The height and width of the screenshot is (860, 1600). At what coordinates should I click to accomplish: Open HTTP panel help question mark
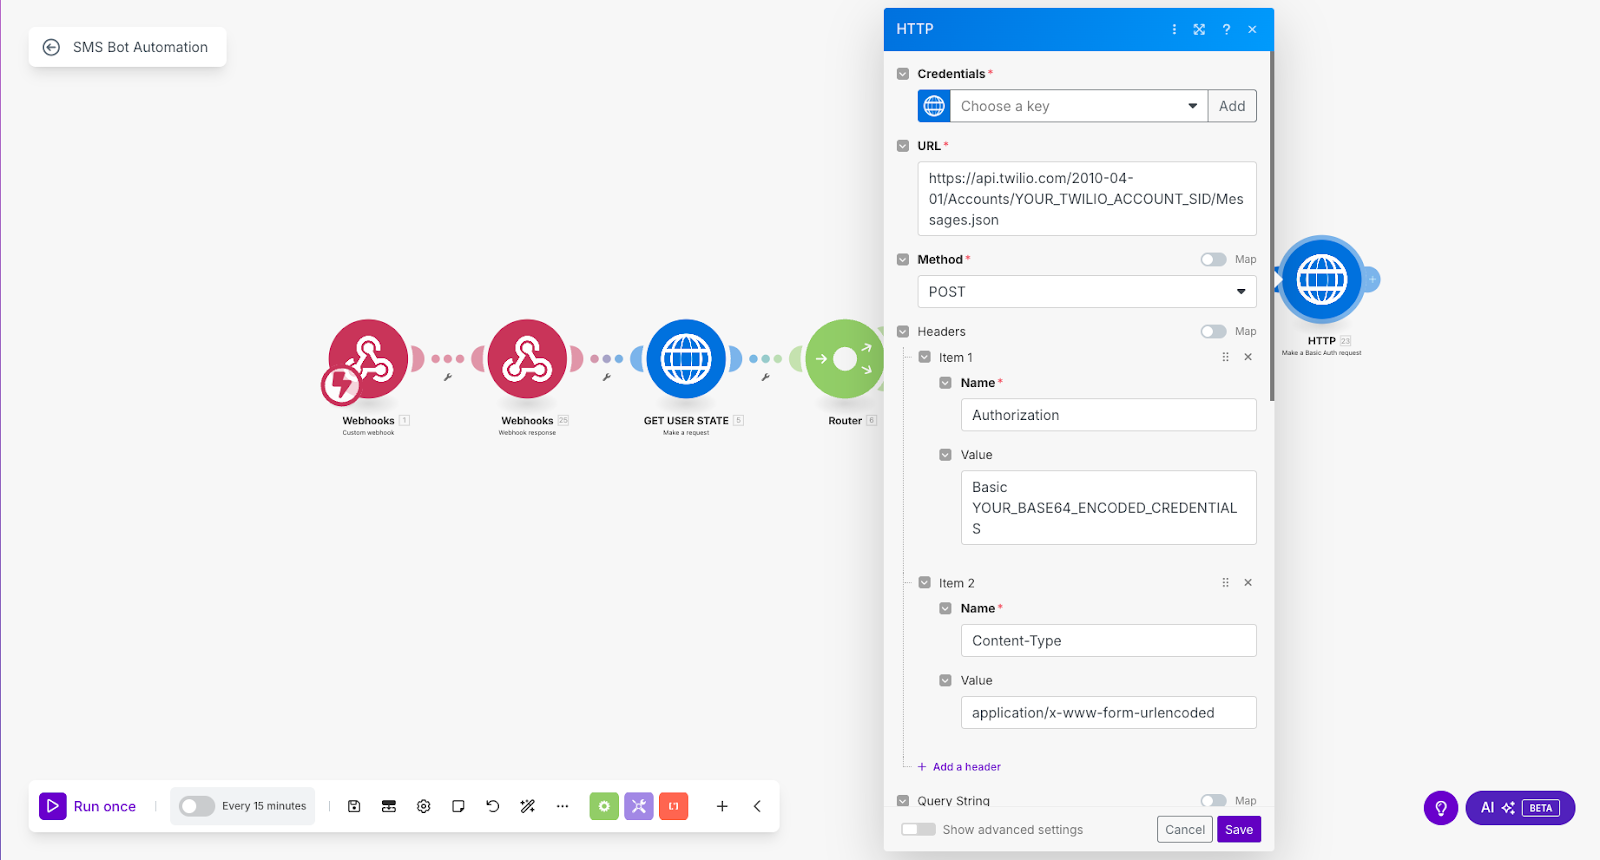pyautogui.click(x=1226, y=29)
